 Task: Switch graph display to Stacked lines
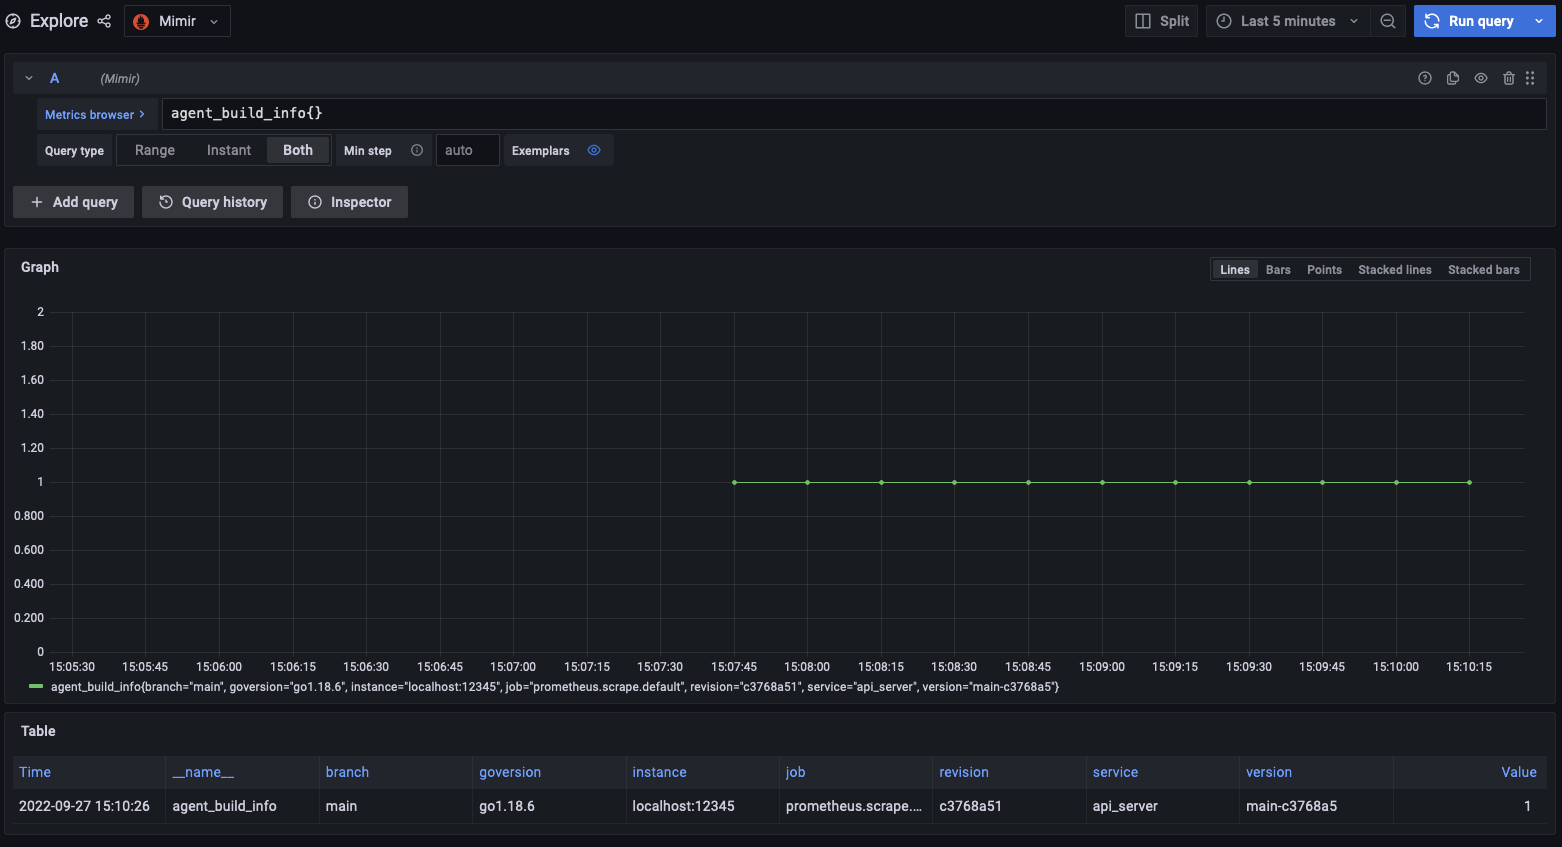[x=1394, y=269]
